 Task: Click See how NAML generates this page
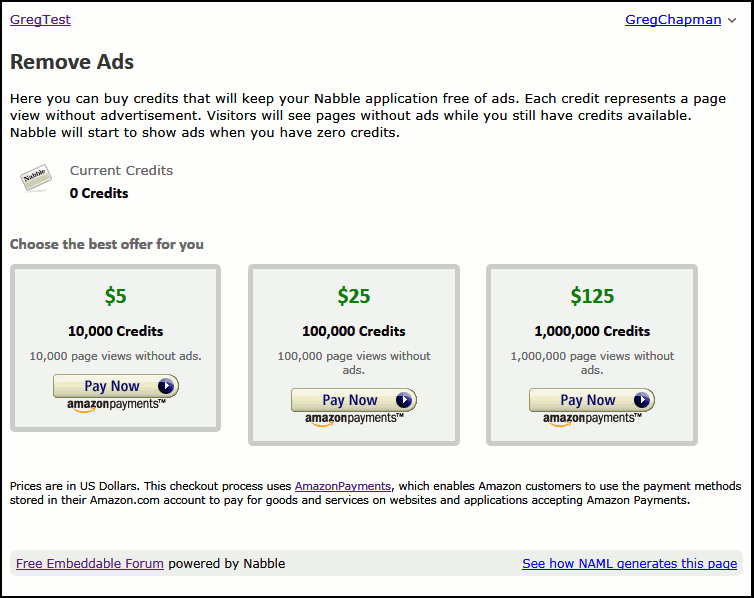tap(629, 563)
